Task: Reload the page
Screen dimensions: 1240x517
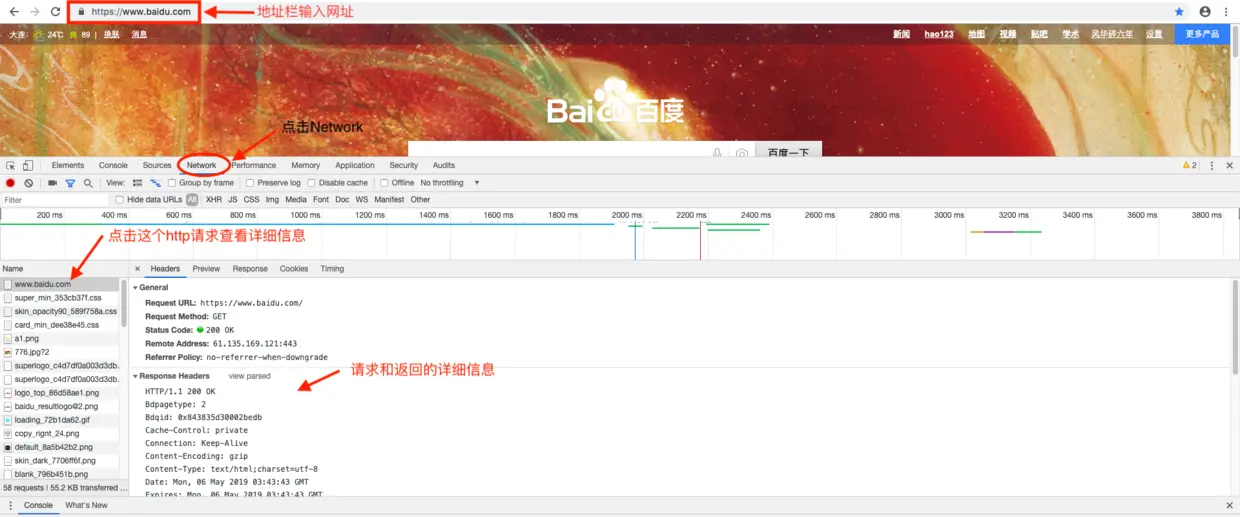Action: [56, 12]
